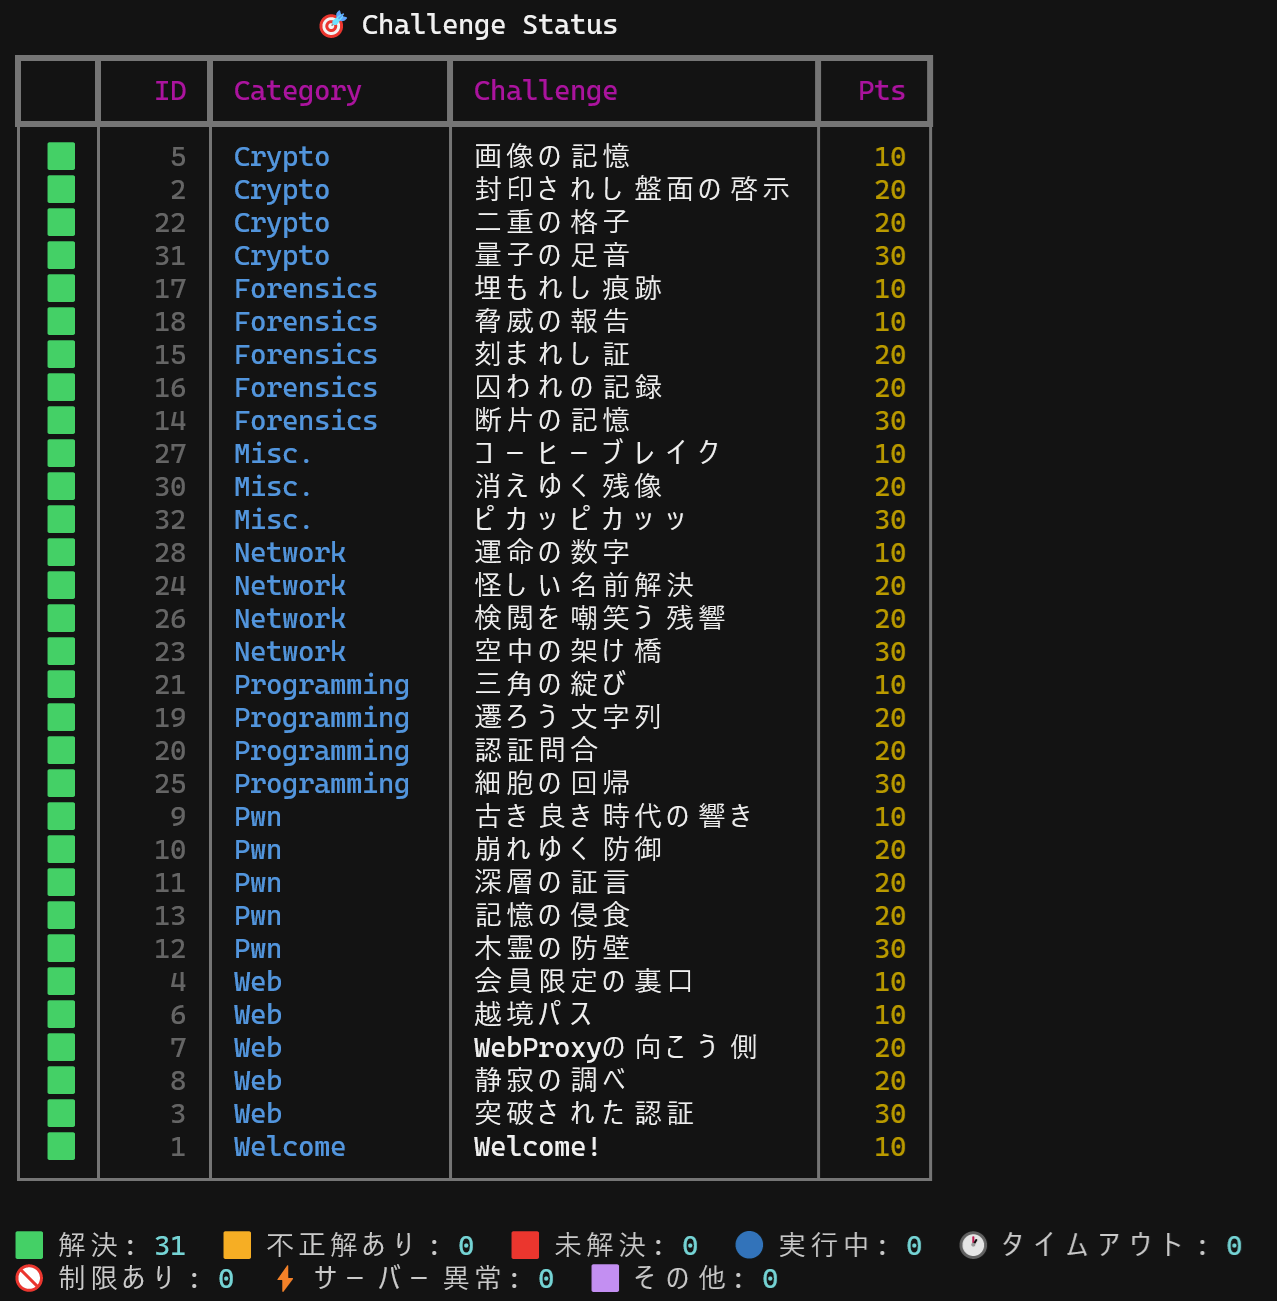Viewport: 1277px width, 1301px height.
Task: Select challenge name 怪しい名前解決
Action: click(x=585, y=585)
